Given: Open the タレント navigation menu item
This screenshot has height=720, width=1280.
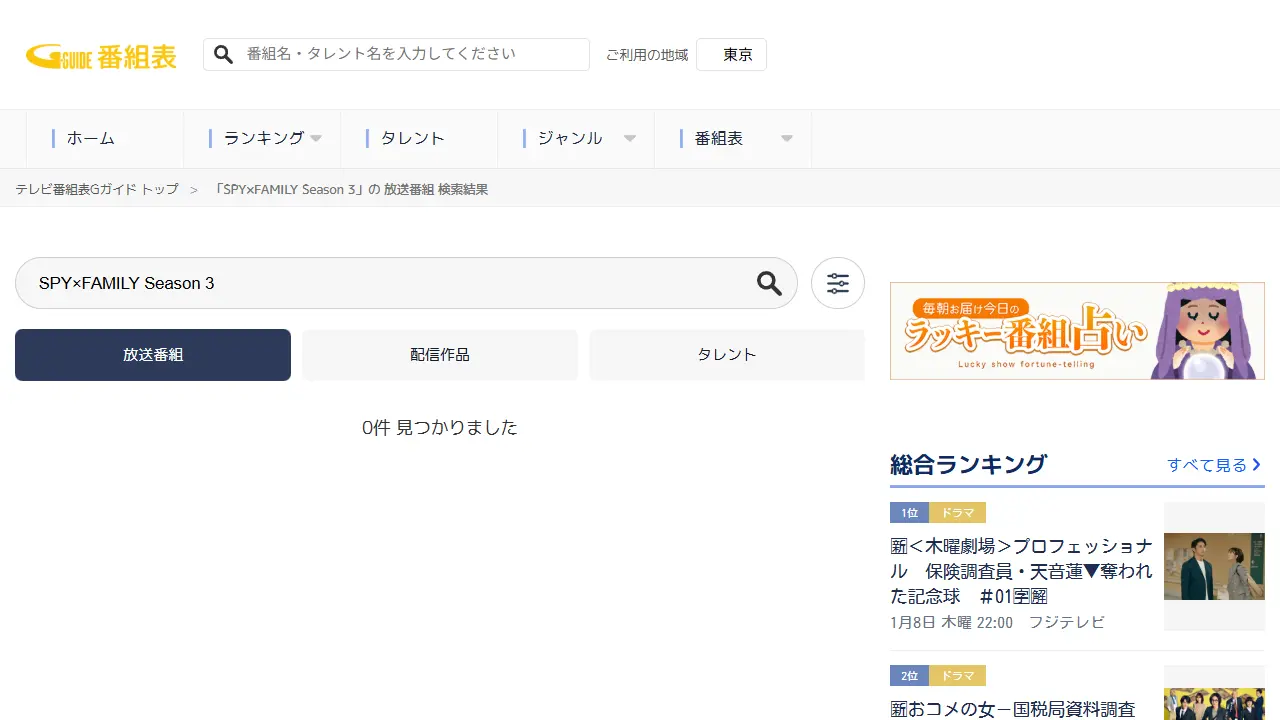Looking at the screenshot, I should click(412, 139).
